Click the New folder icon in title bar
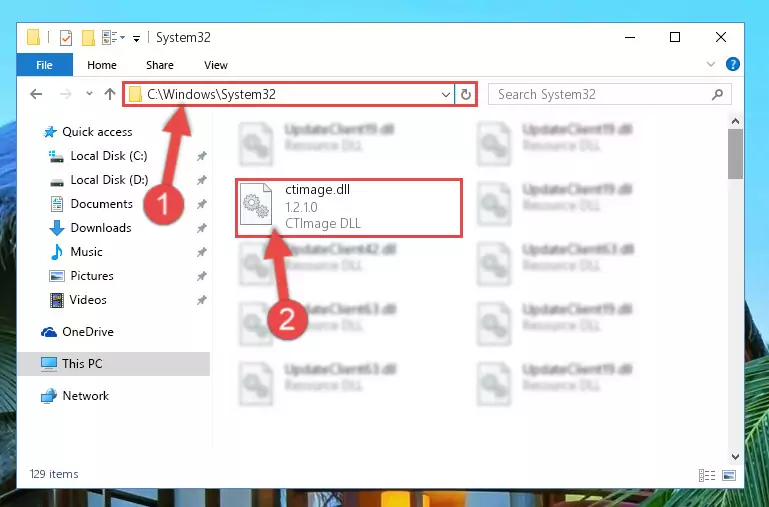Image resolution: width=769 pixels, height=507 pixels. pos(88,38)
